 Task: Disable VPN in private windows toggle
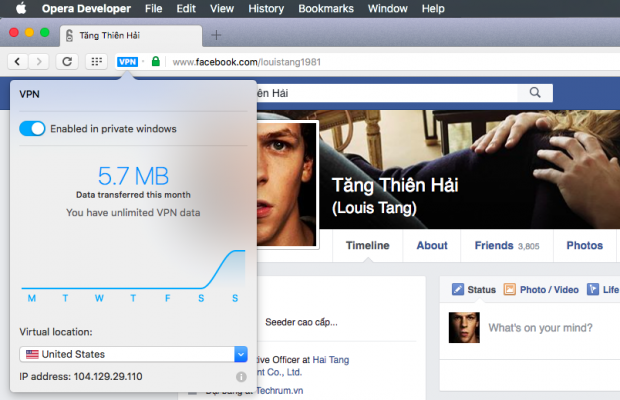(33, 128)
